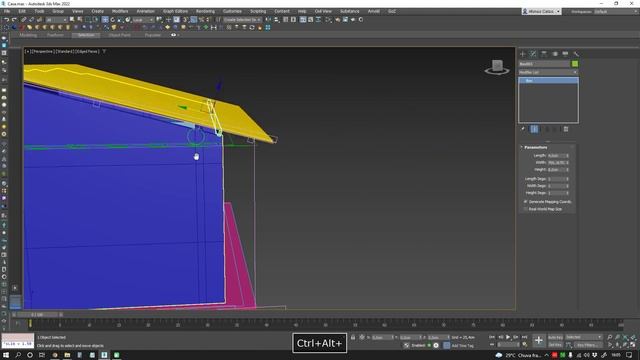The width and height of the screenshot is (640, 360).
Task: Open the Utilities tab in command panel
Action: pos(576,54)
